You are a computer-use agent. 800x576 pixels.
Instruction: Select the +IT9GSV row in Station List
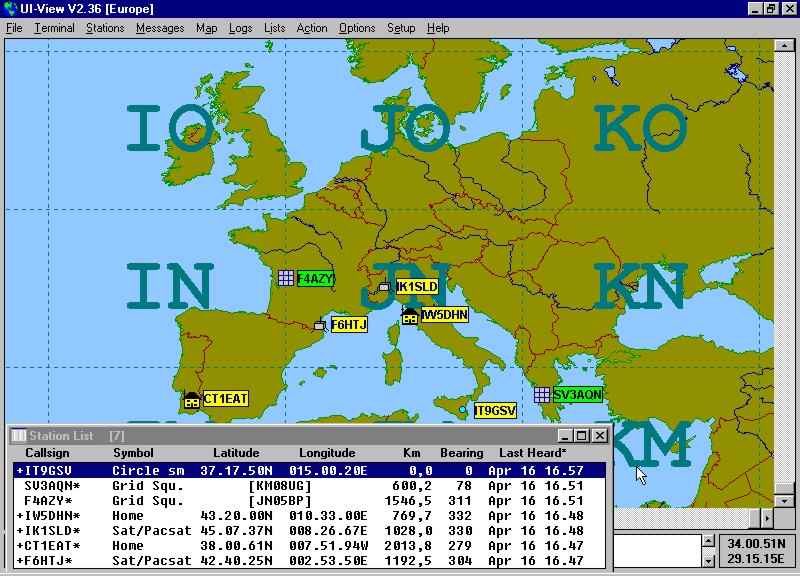[310, 470]
